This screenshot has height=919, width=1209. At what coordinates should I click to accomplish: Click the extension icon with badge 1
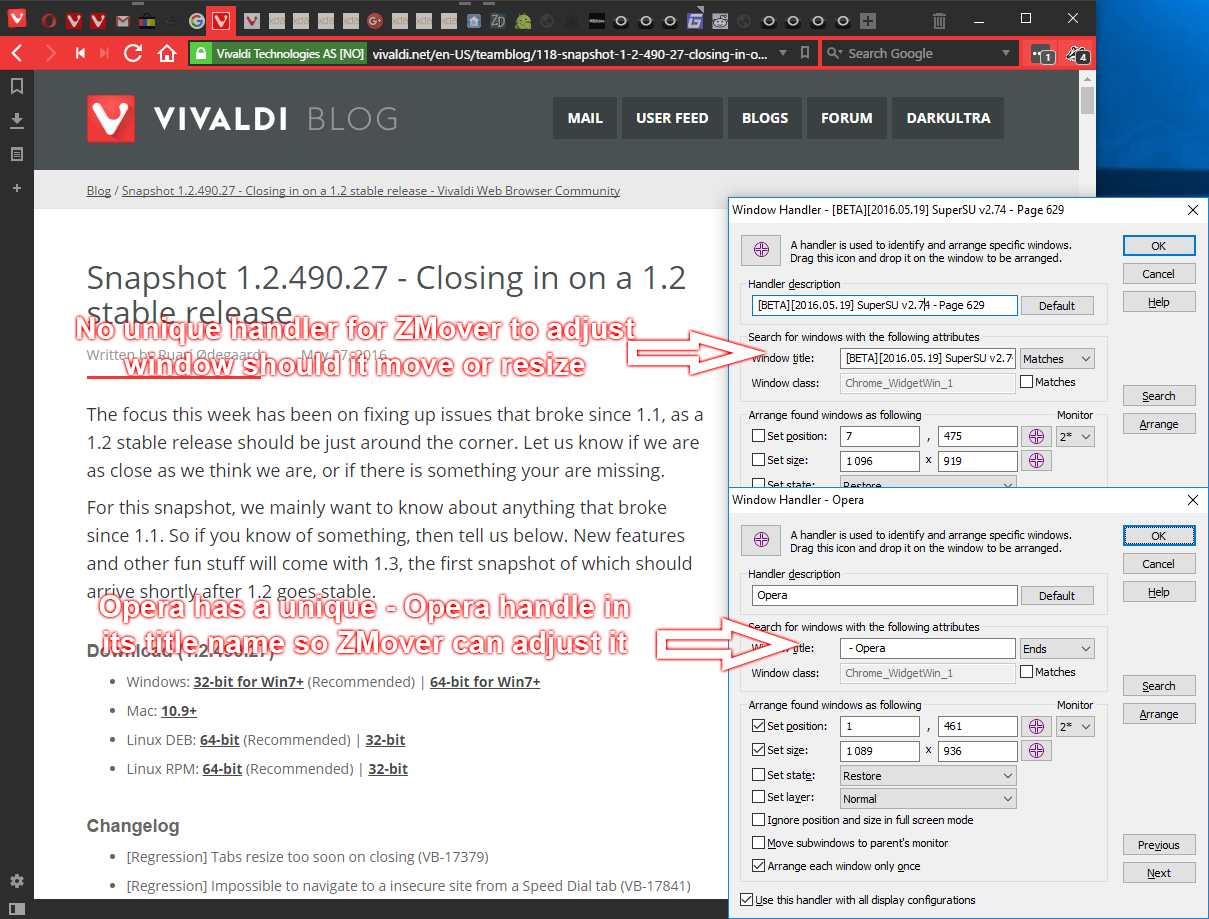[x=1041, y=54]
